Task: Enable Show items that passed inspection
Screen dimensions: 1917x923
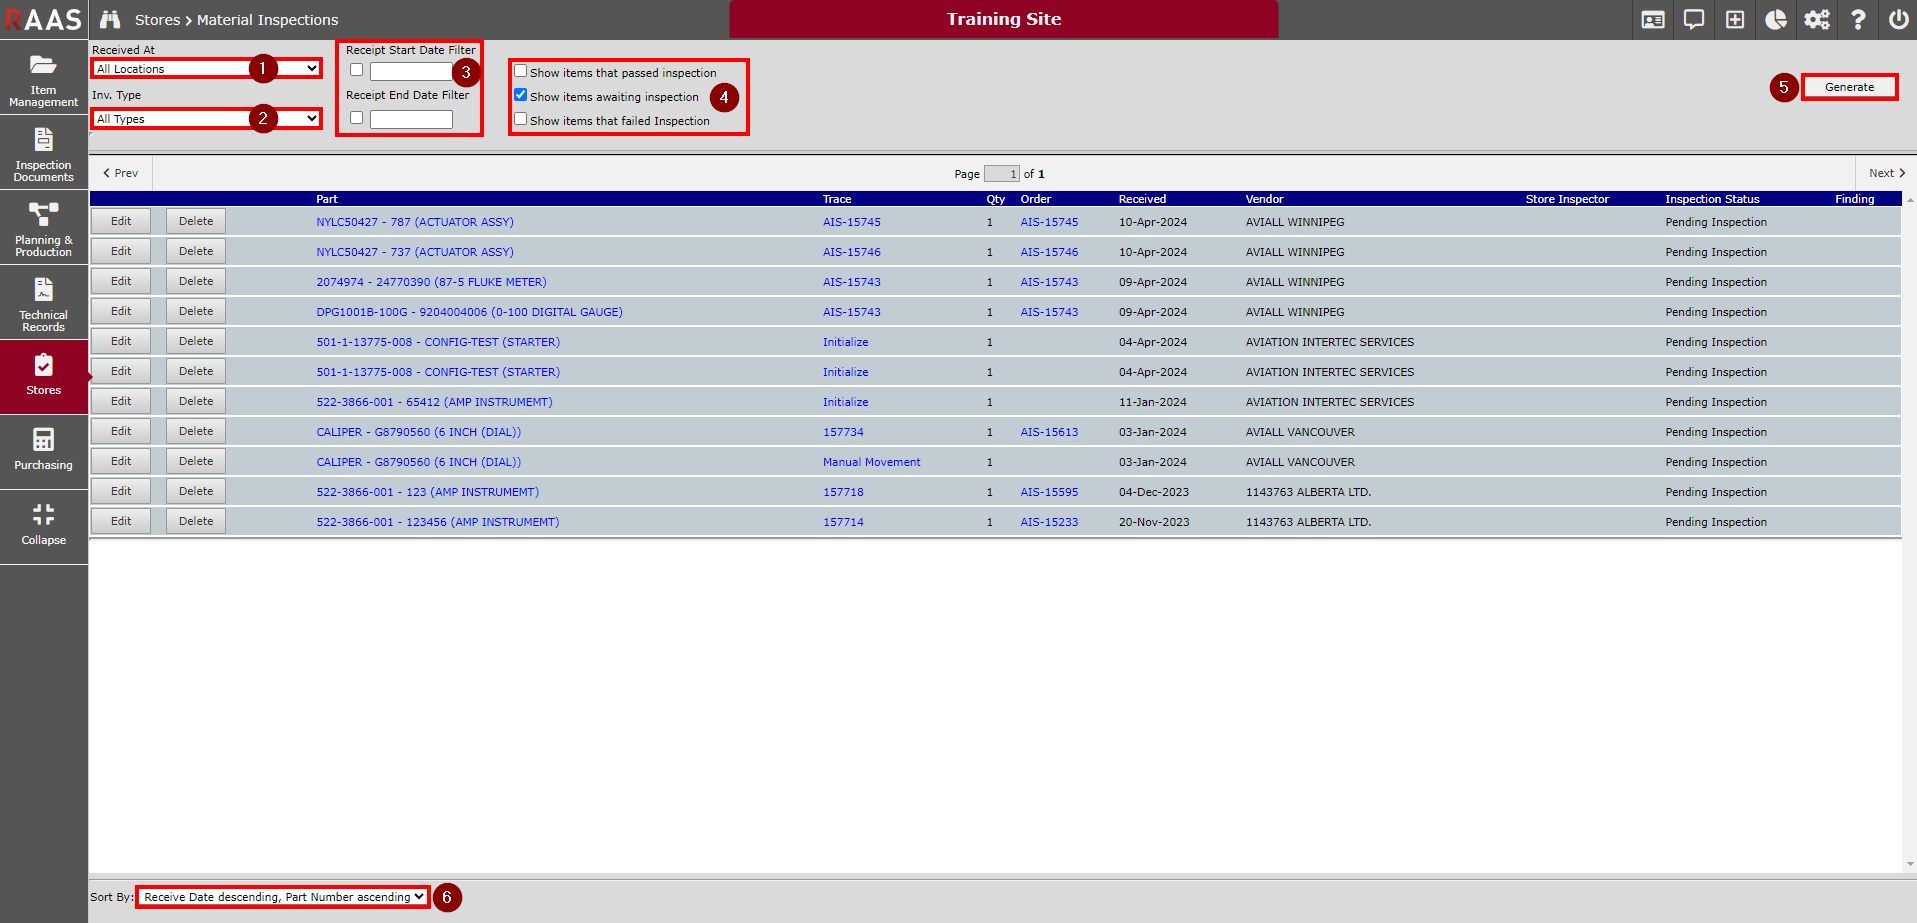Action: point(520,71)
